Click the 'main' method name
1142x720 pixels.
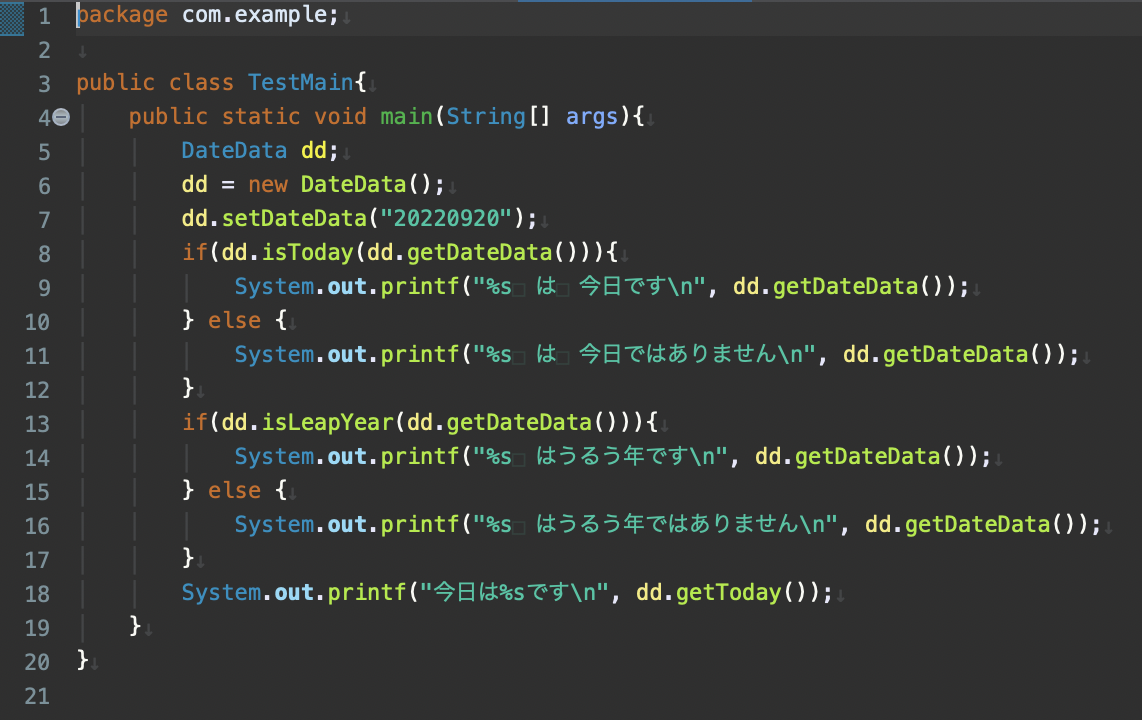tap(406, 116)
